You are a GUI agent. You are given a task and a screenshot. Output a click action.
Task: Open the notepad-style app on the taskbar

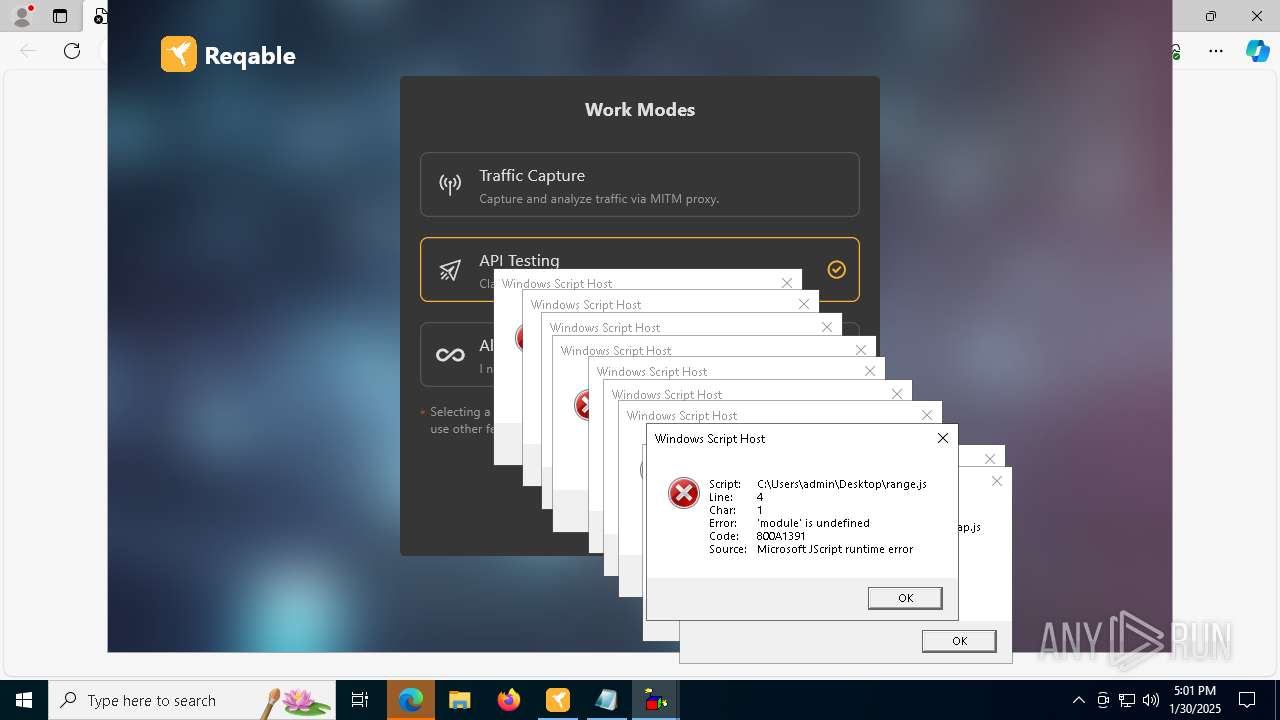[x=607, y=700]
